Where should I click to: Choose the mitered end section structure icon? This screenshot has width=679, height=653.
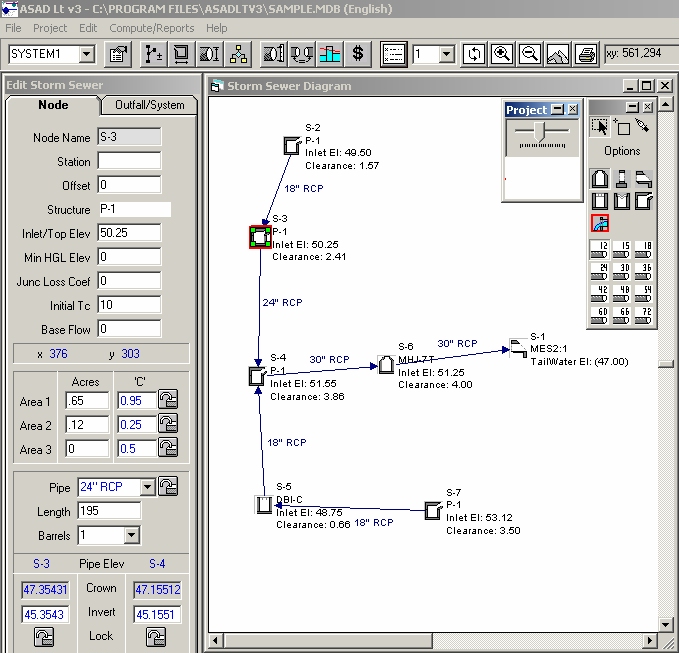[643, 179]
